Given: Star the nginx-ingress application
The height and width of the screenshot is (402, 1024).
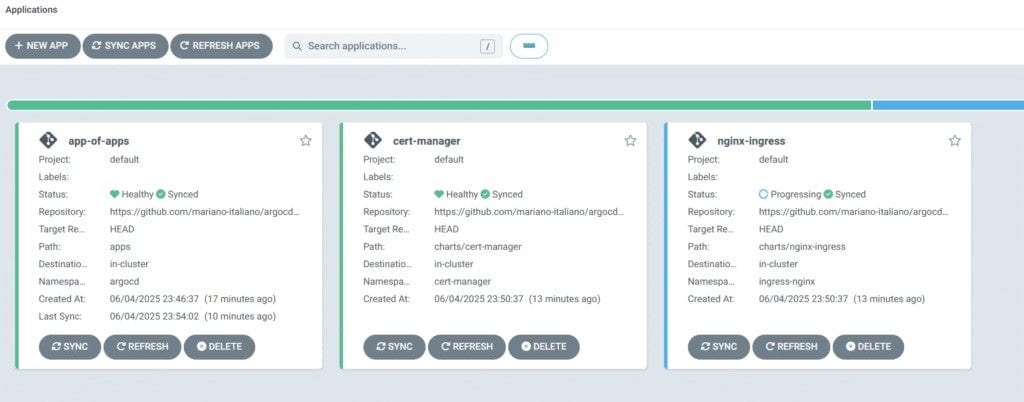Looking at the screenshot, I should click(955, 141).
